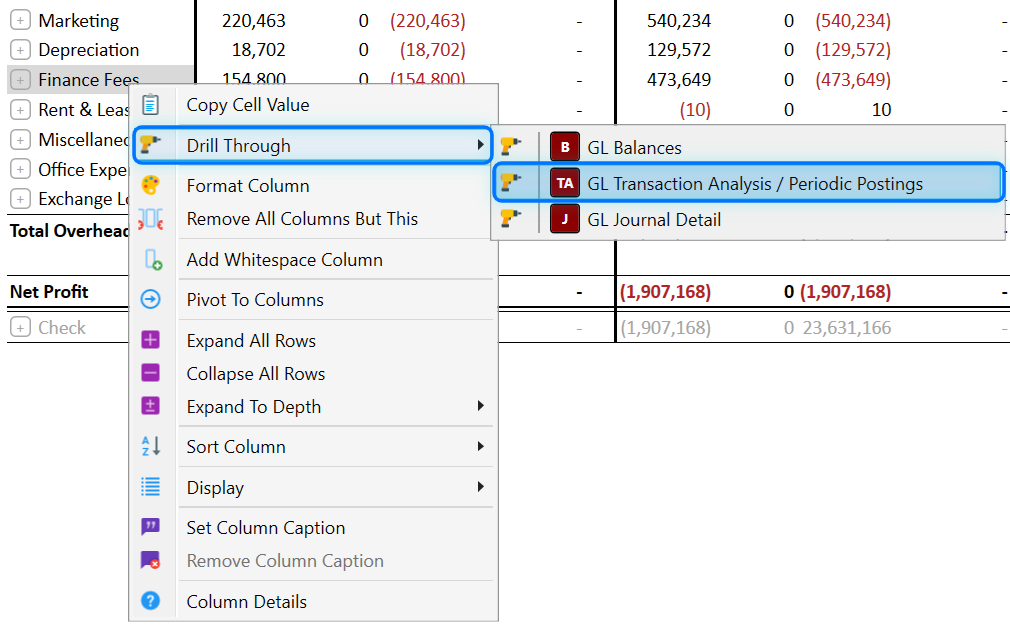
Task: Choose Expand All Rows
Action: 313,340
